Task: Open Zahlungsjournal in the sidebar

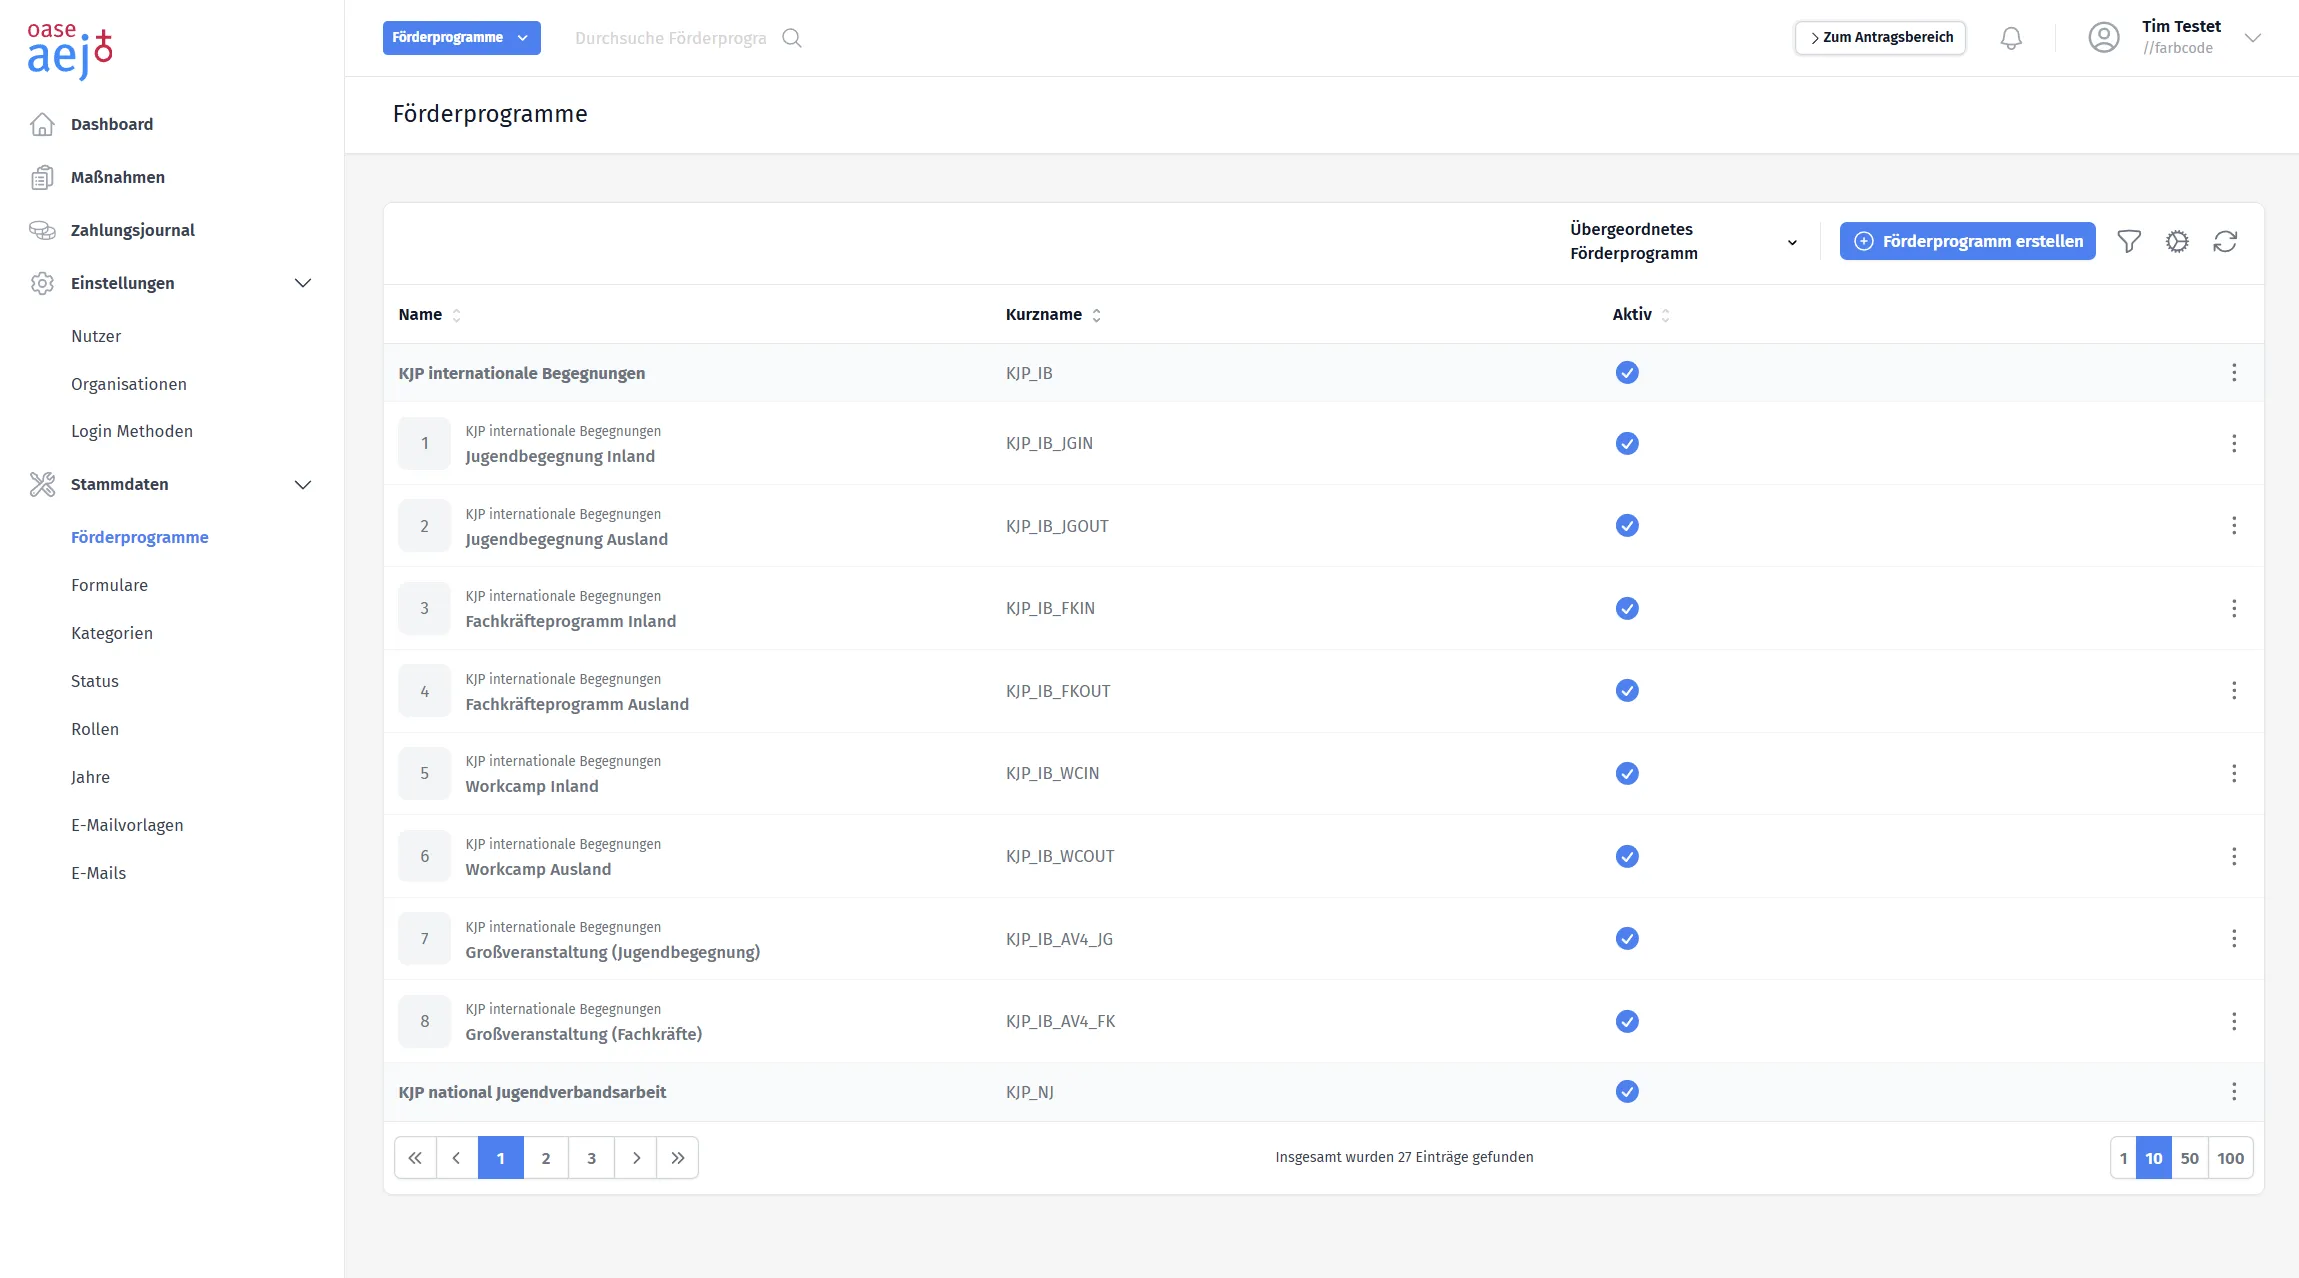Action: tap(132, 230)
